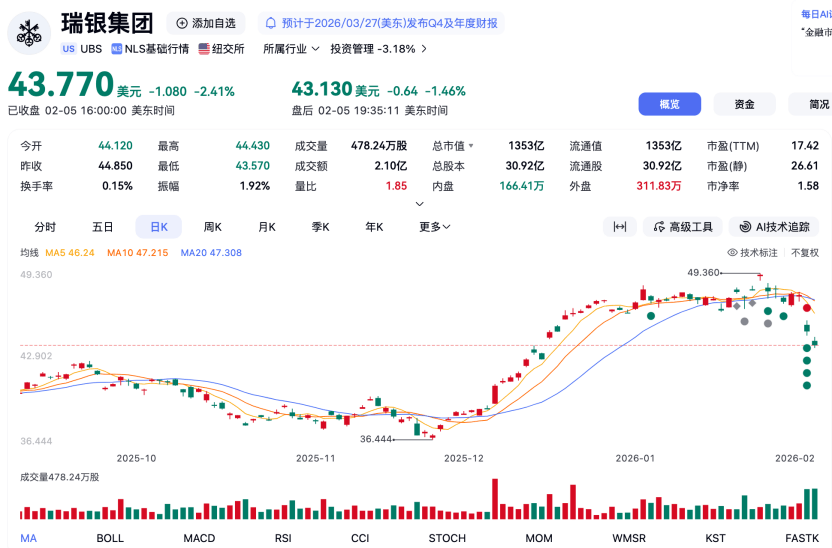
Task: Toggle 技术标注 eye visibility
Action: (x=732, y=253)
